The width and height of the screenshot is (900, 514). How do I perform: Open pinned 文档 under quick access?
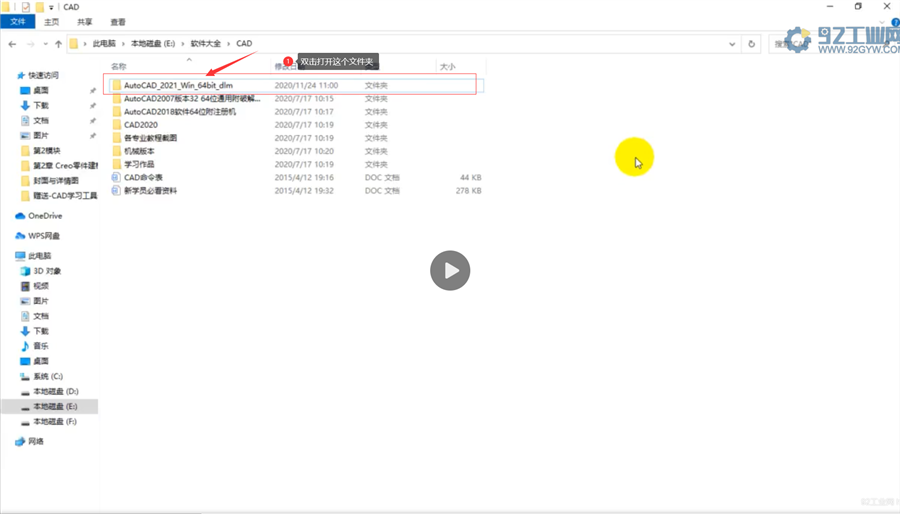pyautogui.click(x=41, y=120)
